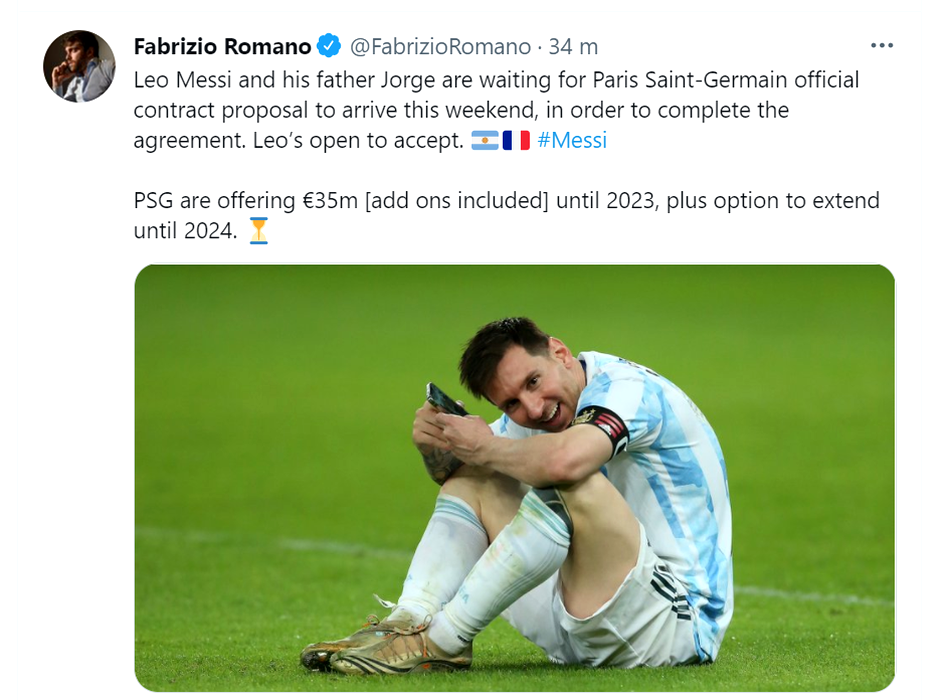Screen dimensions: 950x700
Task: Open the #Messi hashtag
Action: click(572, 141)
